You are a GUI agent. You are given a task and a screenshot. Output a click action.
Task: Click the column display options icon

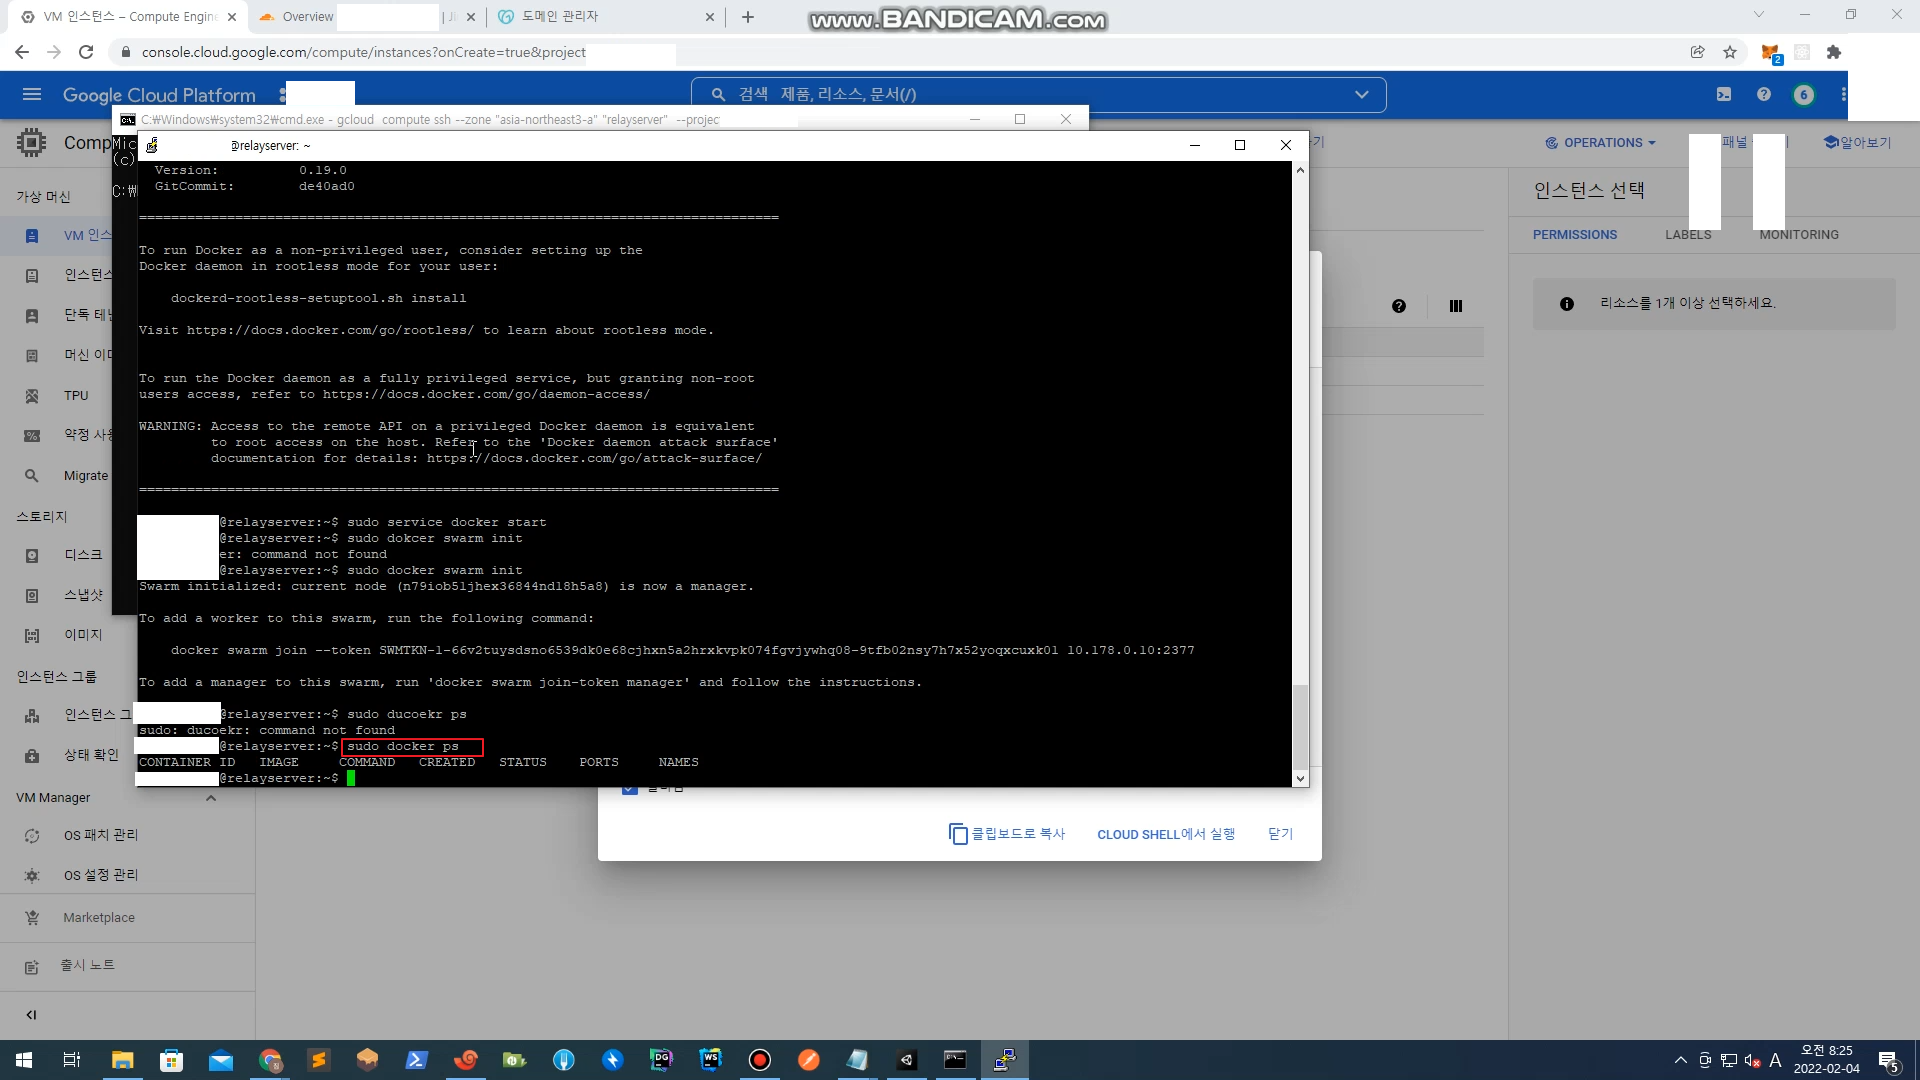[1456, 306]
